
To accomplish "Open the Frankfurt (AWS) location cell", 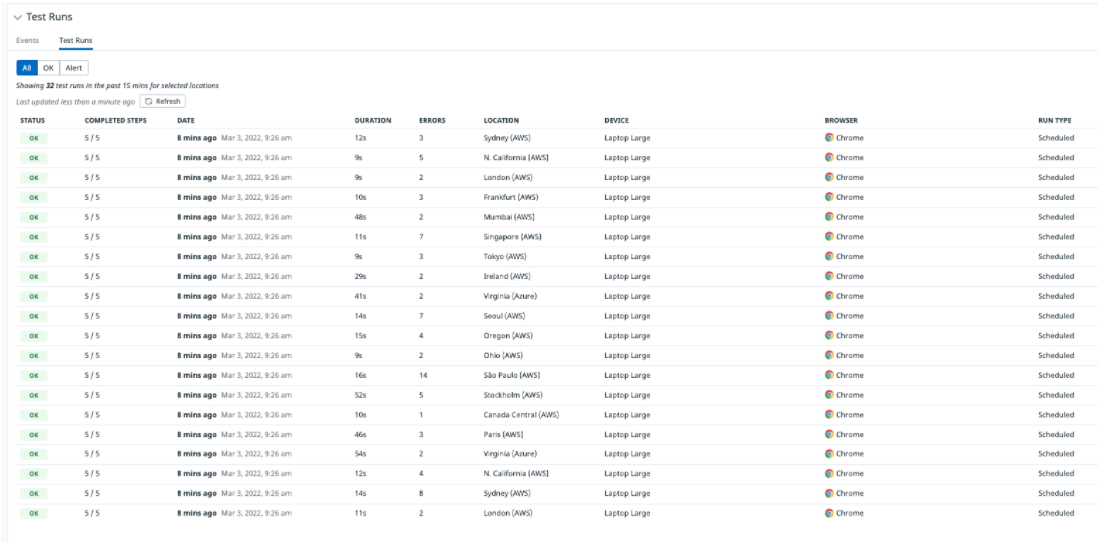I will (510, 198).
